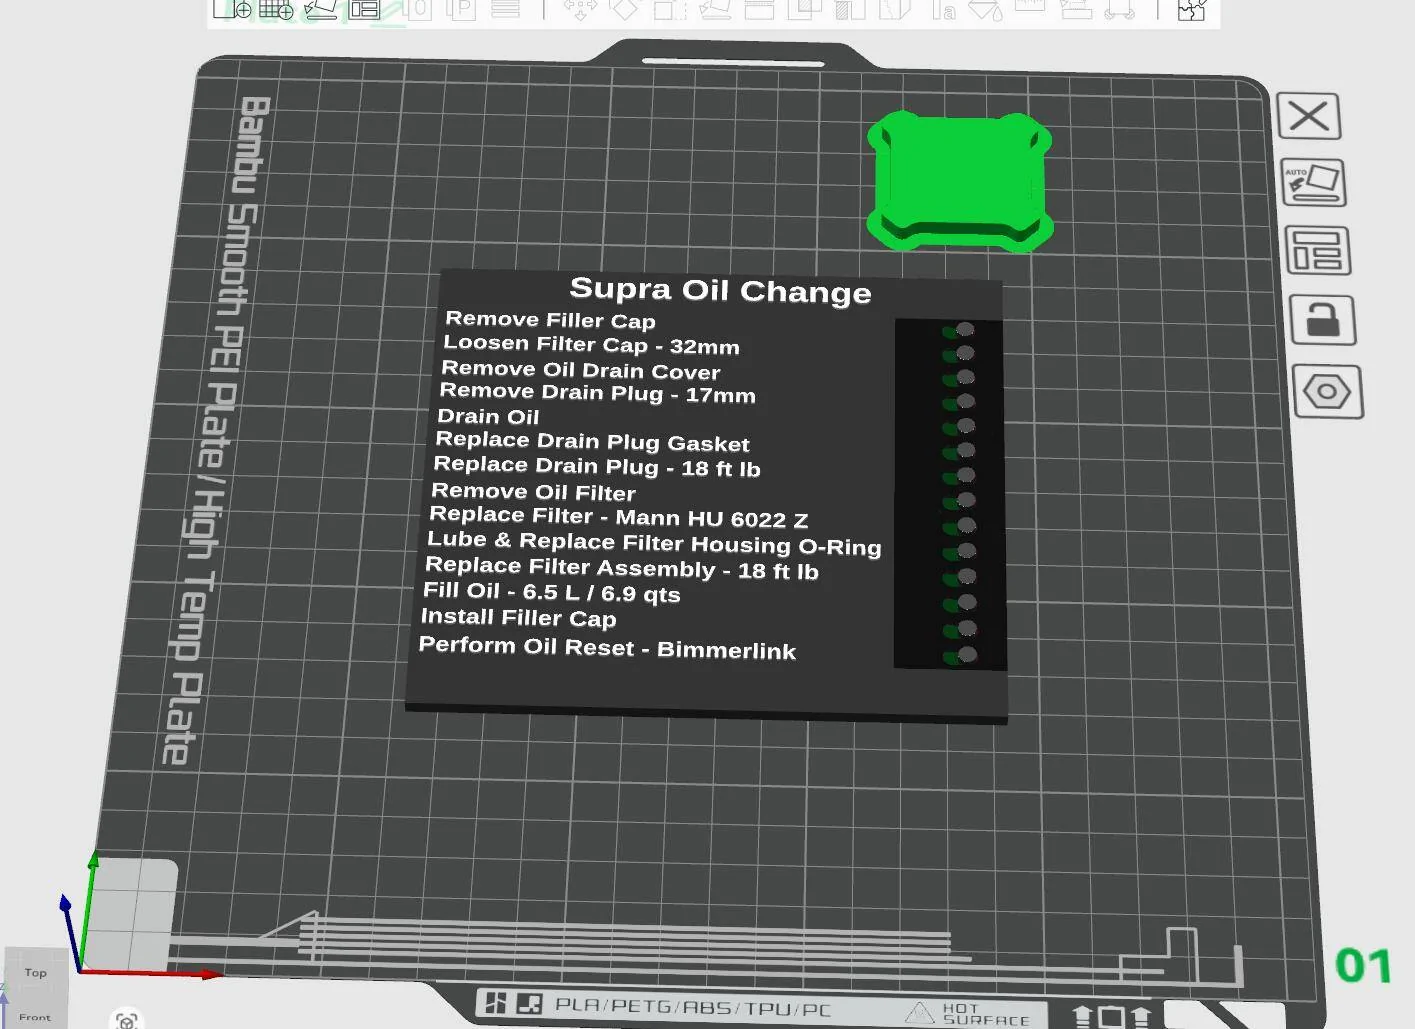
Task: Switch to Top view on view cube
Action: click(36, 972)
